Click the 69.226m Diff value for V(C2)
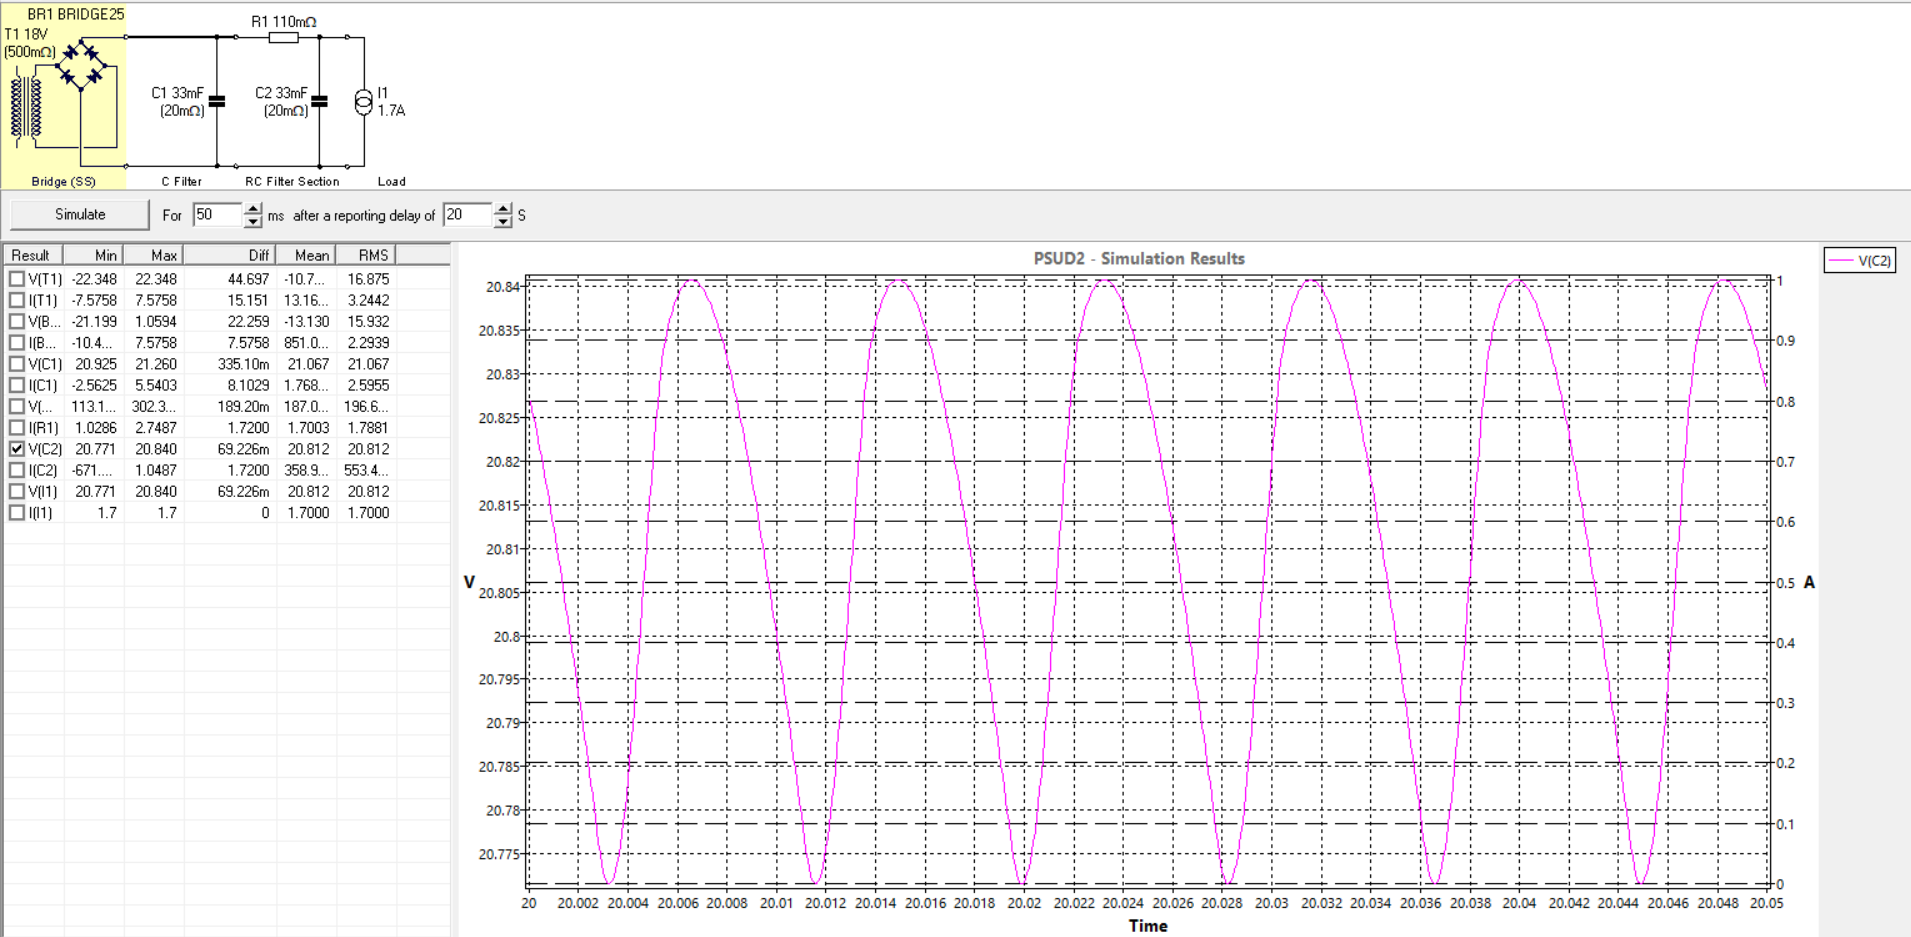1911x937 pixels. pos(243,449)
